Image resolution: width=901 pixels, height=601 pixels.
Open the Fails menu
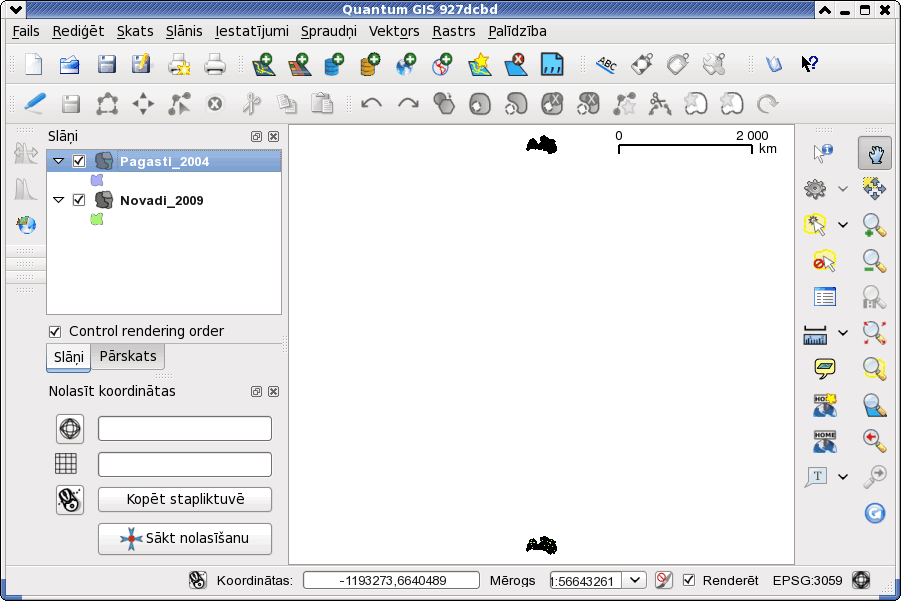pyautogui.click(x=26, y=32)
